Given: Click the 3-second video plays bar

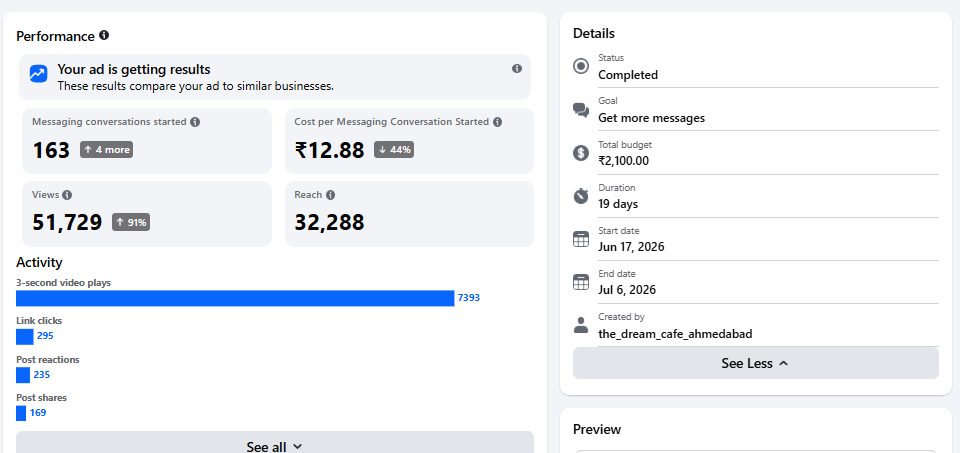Looking at the screenshot, I should (235, 298).
